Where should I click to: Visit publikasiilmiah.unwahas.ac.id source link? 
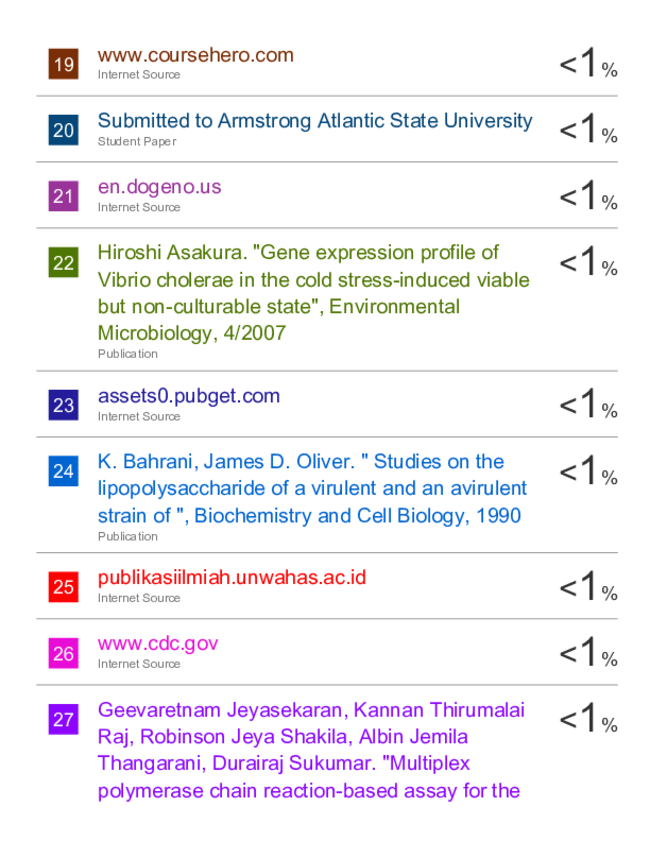pyautogui.click(x=232, y=578)
